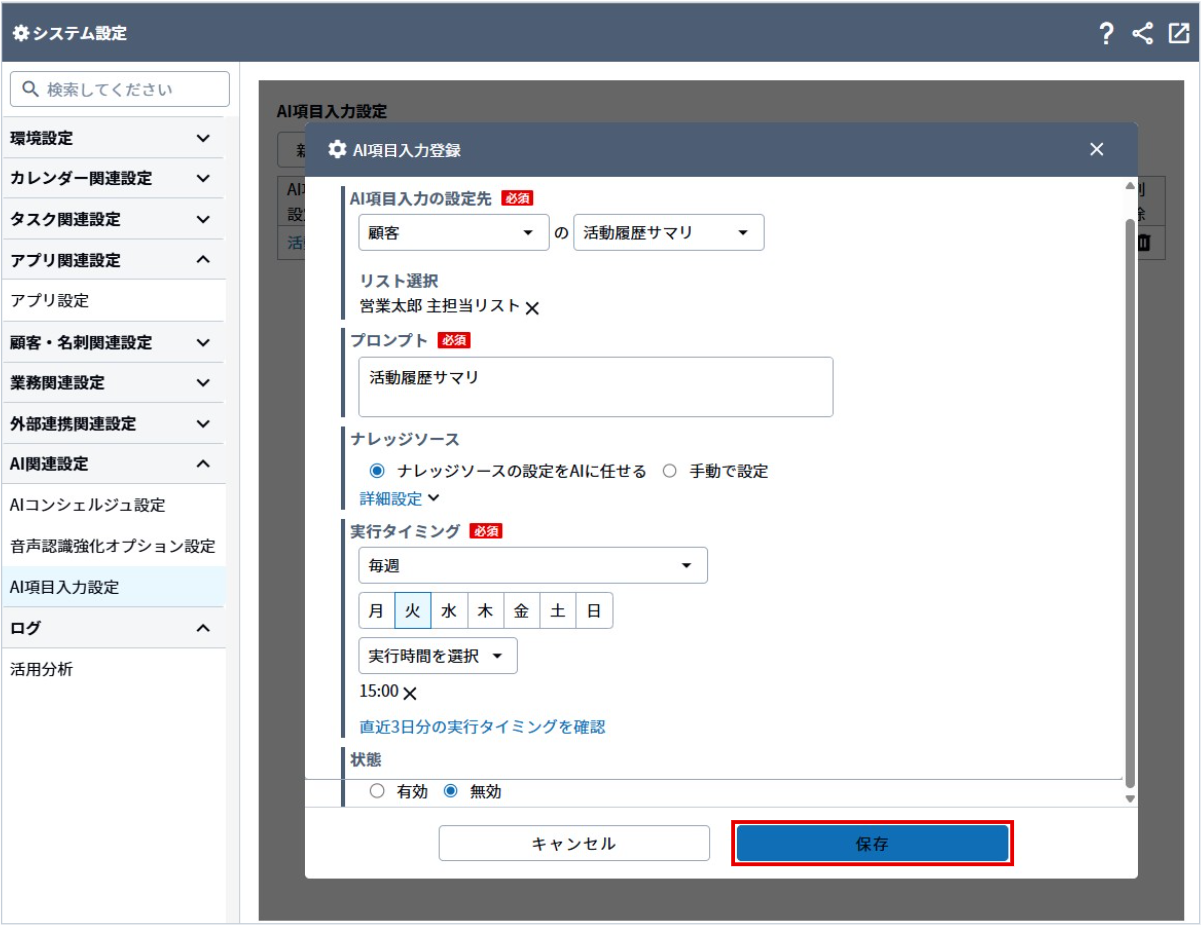Viewport: 1204px width, 928px height.
Task: Expand 外部連携関連設定 section
Action: [x=113, y=424]
